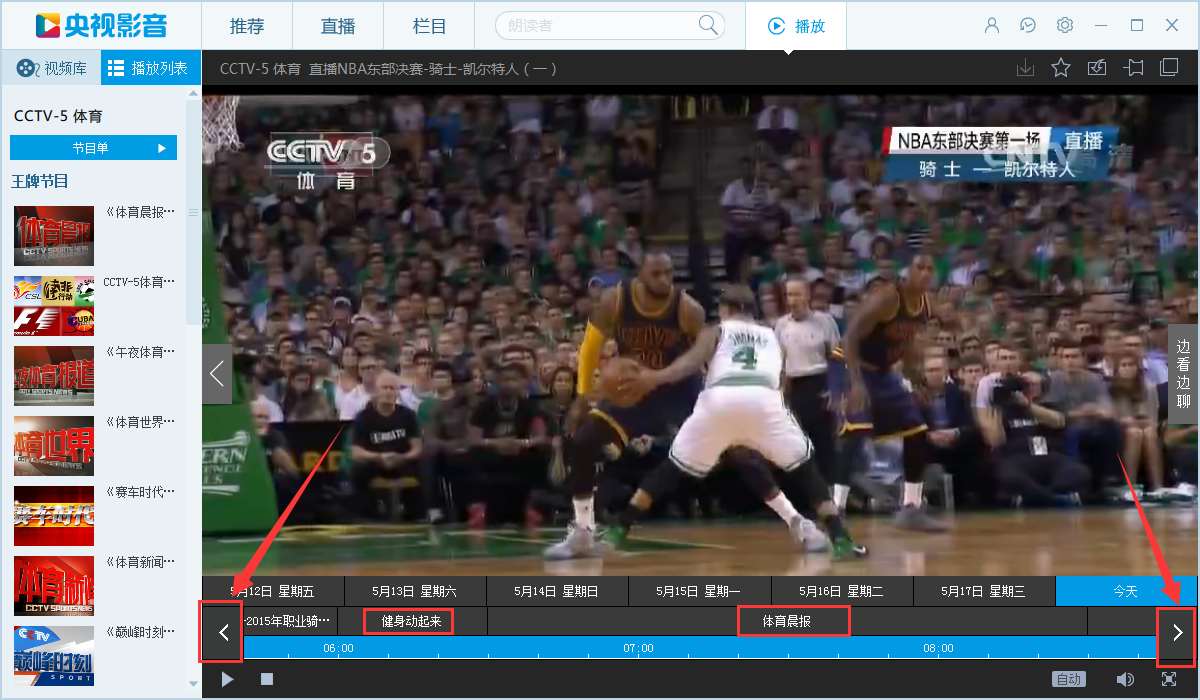Image resolution: width=1200 pixels, height=700 pixels.
Task: Click the 体育晨报 program in timeline
Action: [x=787, y=621]
